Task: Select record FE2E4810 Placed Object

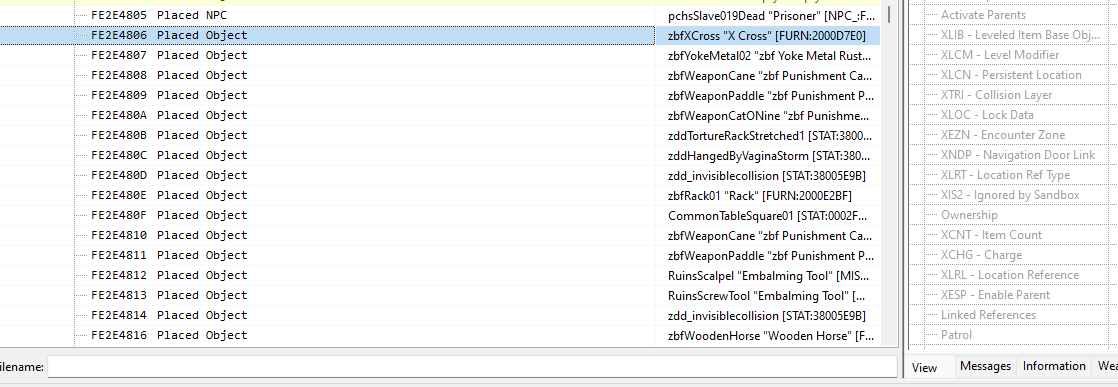Action: tap(169, 234)
